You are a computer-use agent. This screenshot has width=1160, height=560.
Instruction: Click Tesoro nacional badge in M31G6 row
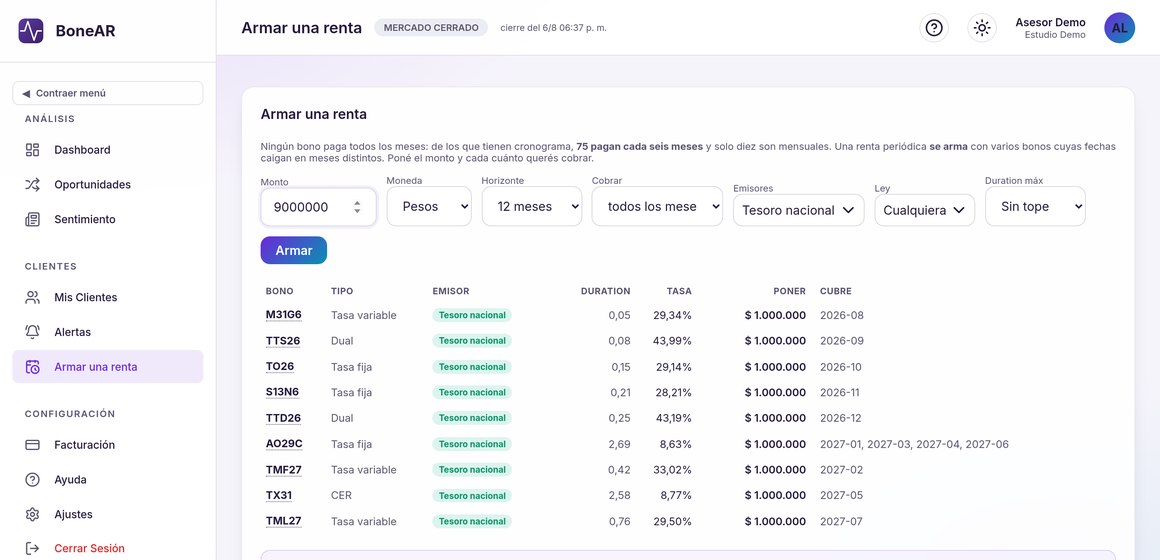[472, 315]
